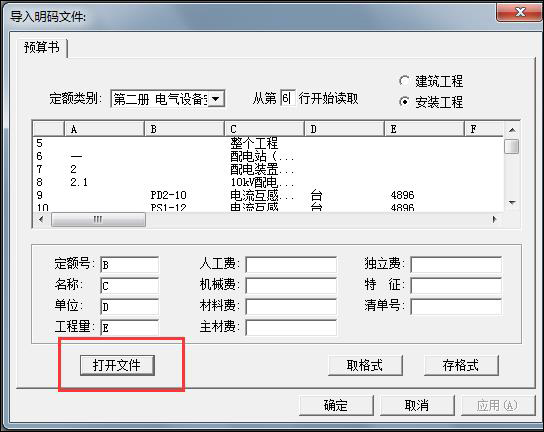
Task: Close the 导入明码文件 dialog window
Action: pos(520,13)
